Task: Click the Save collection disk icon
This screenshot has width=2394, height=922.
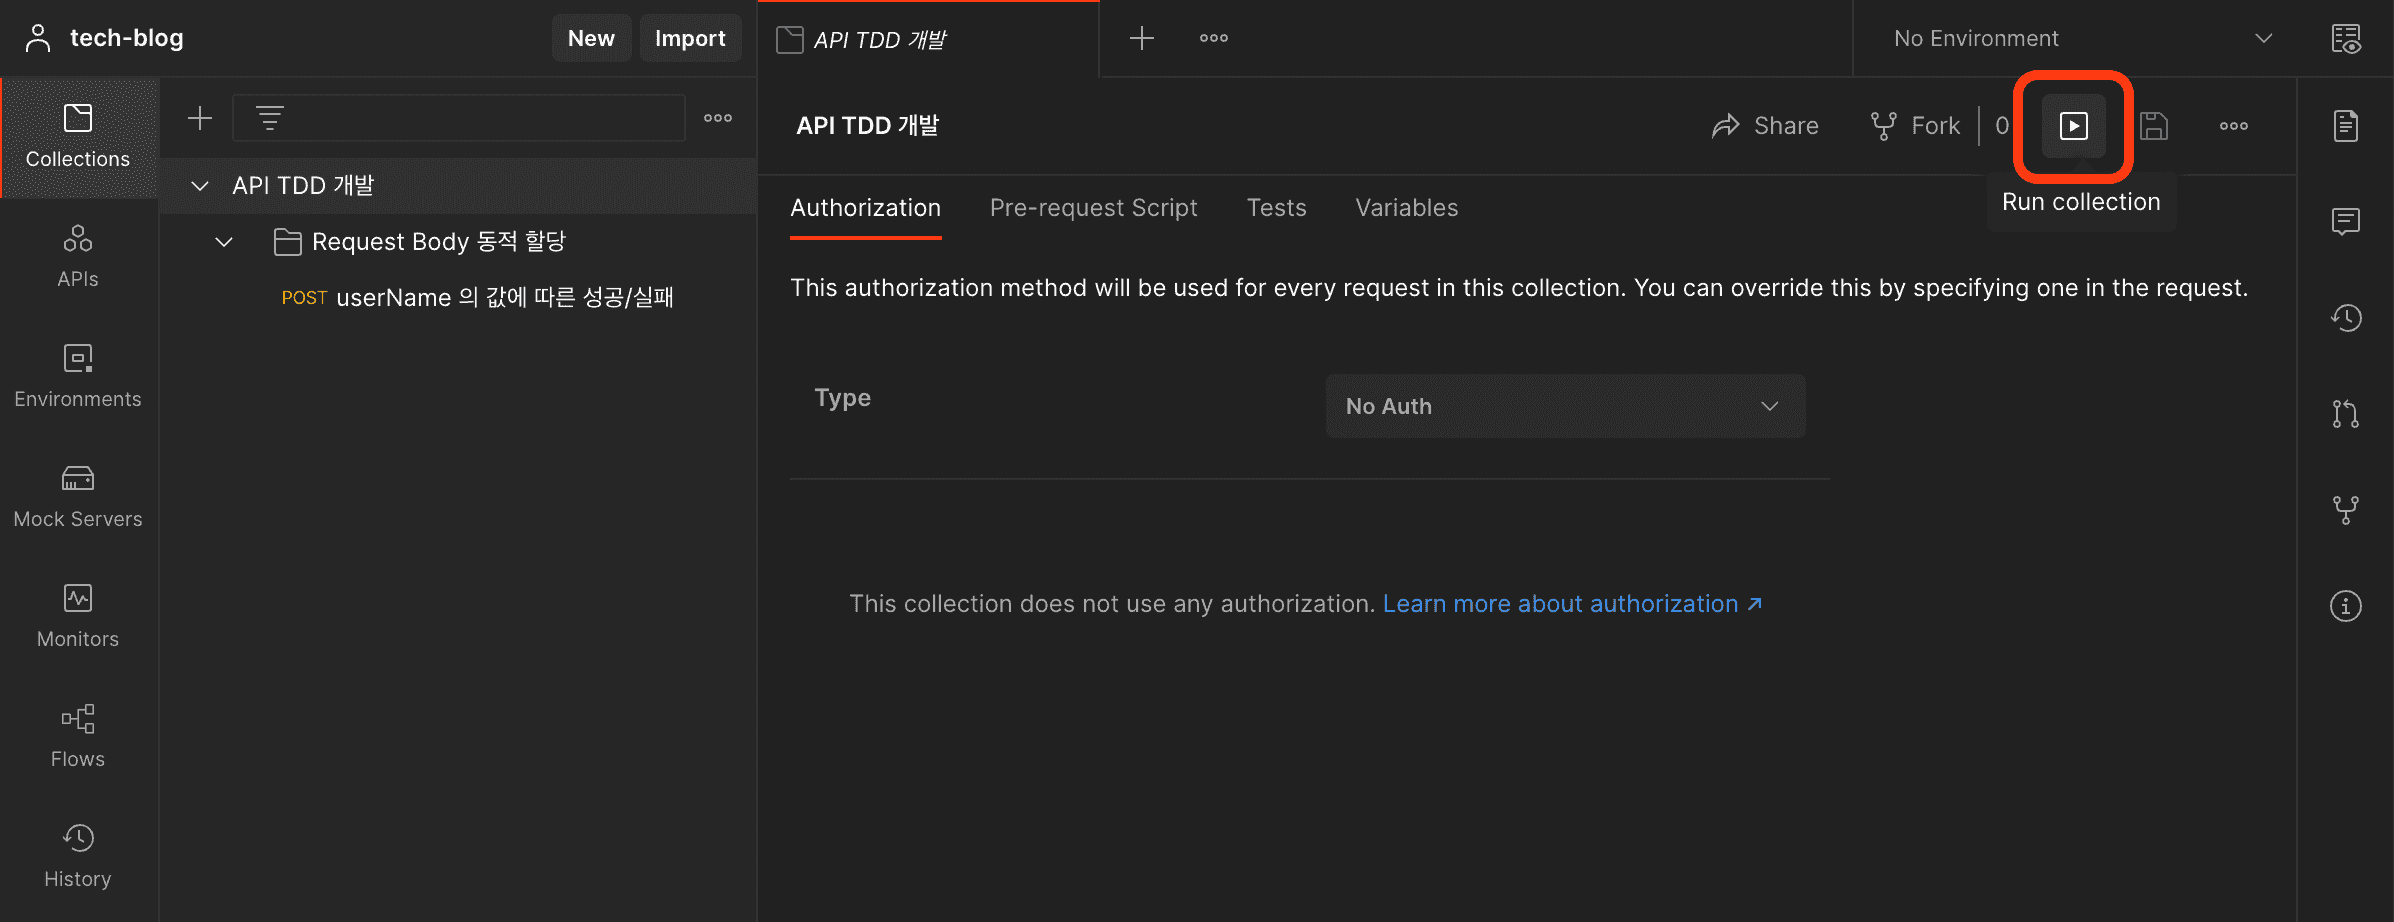Action: (2153, 126)
